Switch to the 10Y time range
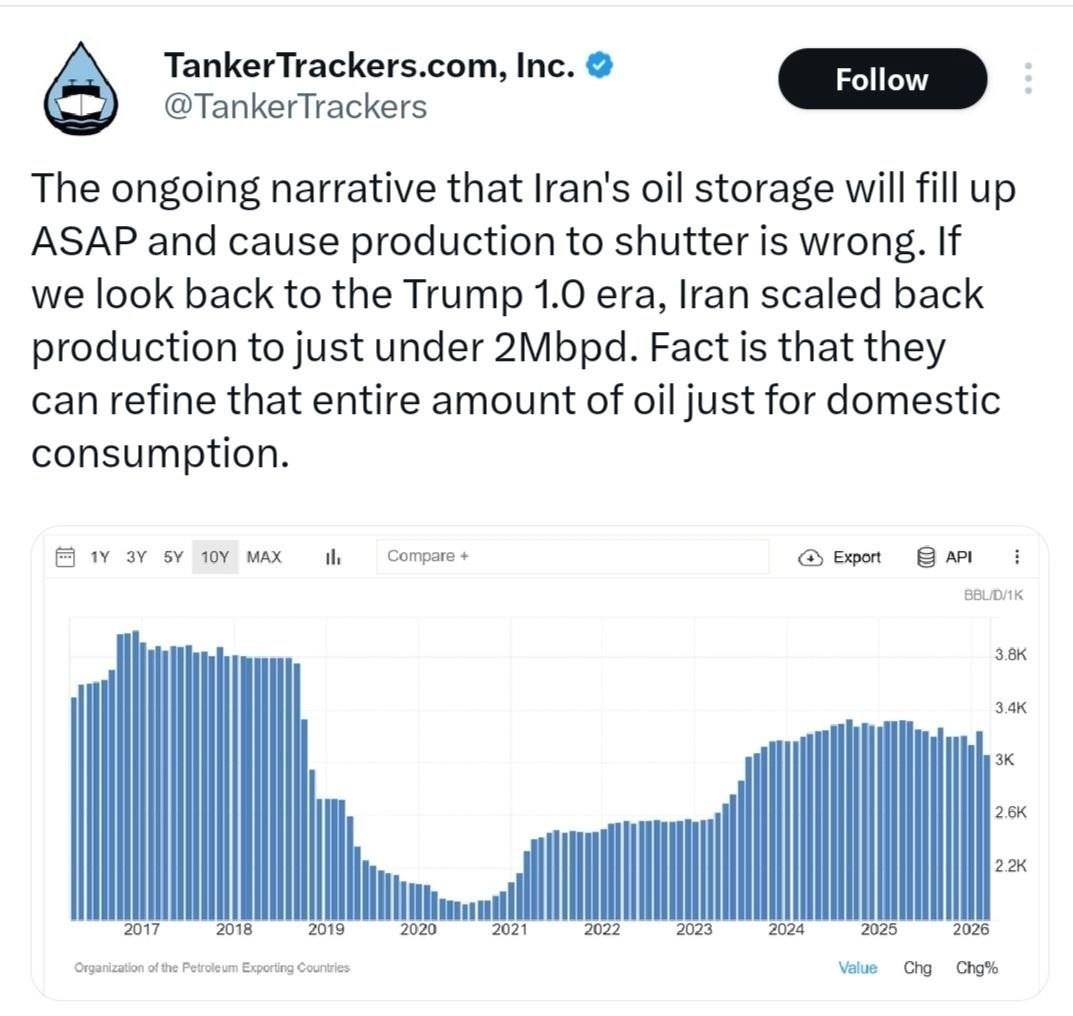The width and height of the screenshot is (1073, 1016). pyautogui.click(x=215, y=557)
